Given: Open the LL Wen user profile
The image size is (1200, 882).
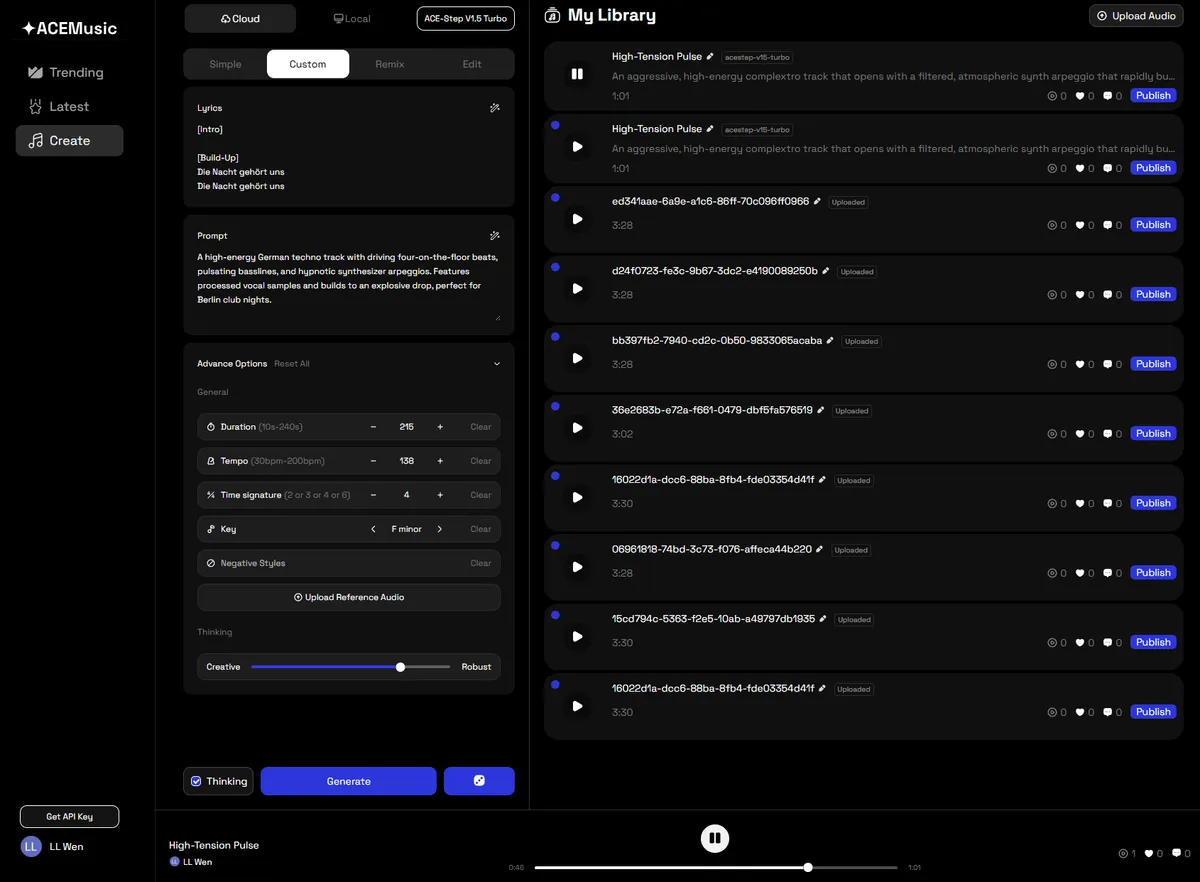Looking at the screenshot, I should 52,846.
